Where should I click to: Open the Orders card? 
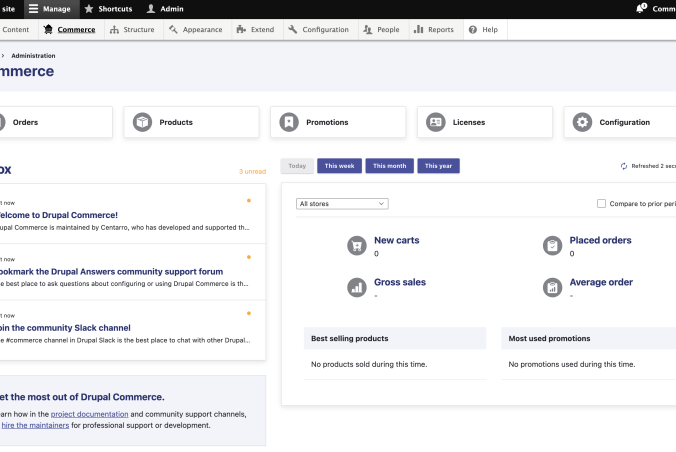pyautogui.click(x=55, y=122)
